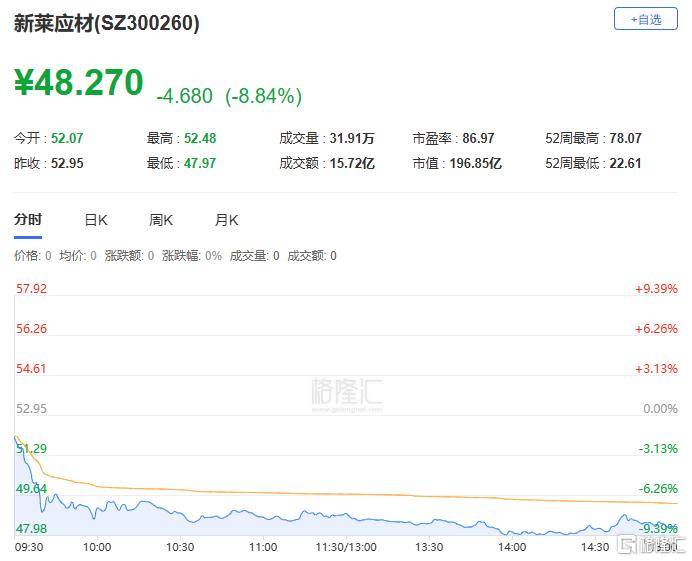Screen dimensions: 692x561
Task: Click y-axis label 57.92
Action: [31, 289]
